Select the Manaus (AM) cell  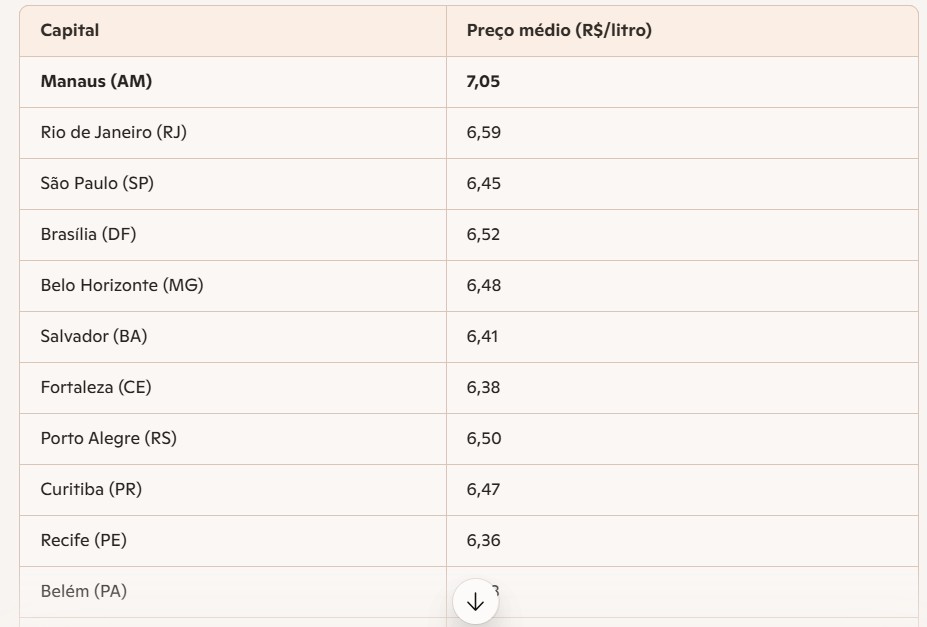coord(96,82)
